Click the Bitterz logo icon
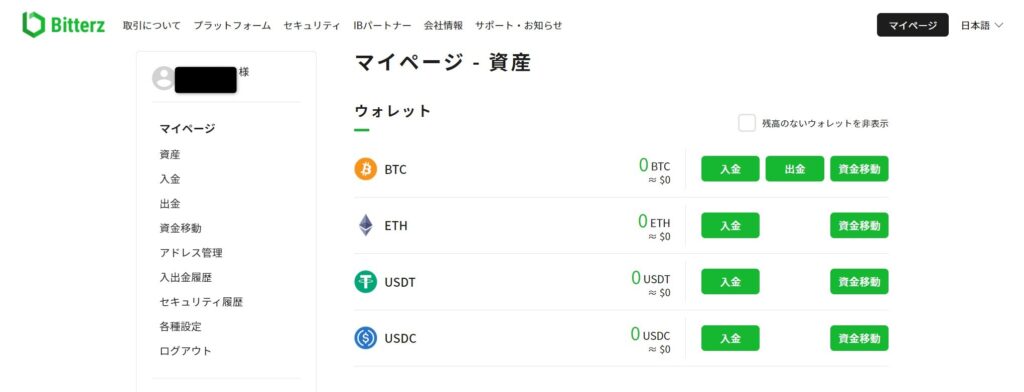The height and width of the screenshot is (392, 1024). (x=33, y=24)
